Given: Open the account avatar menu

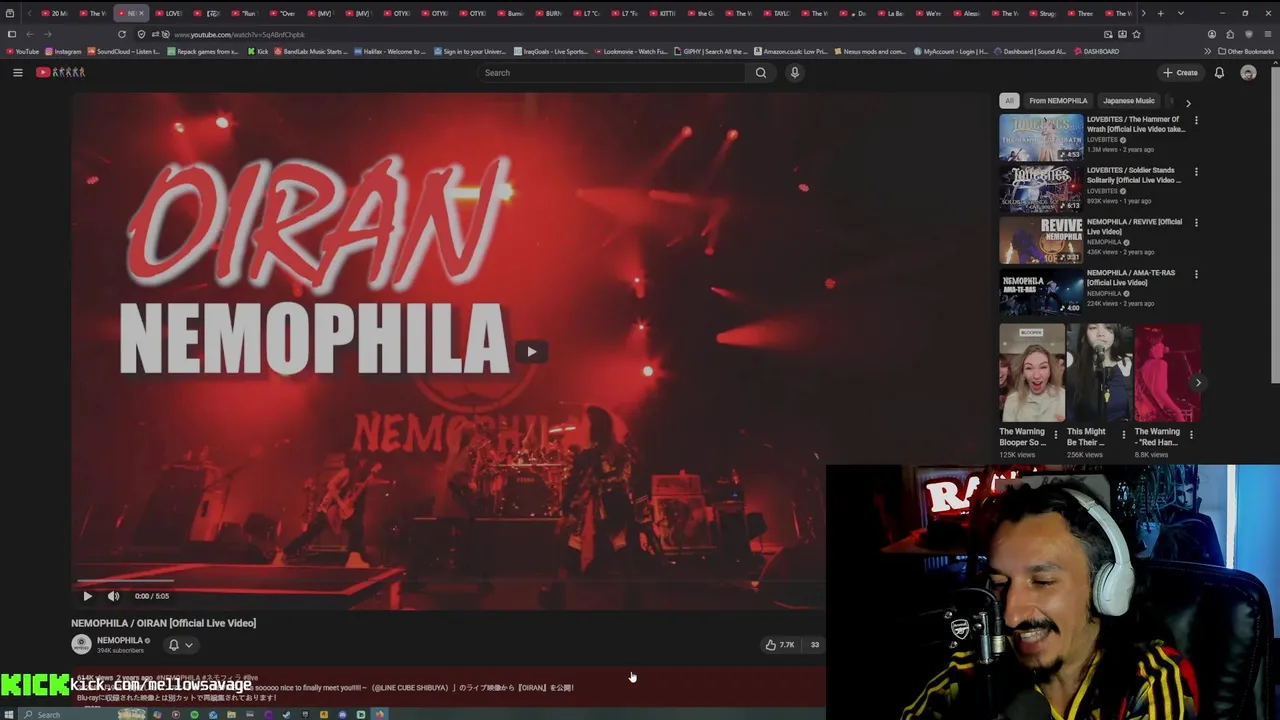Looking at the screenshot, I should click(x=1248, y=72).
